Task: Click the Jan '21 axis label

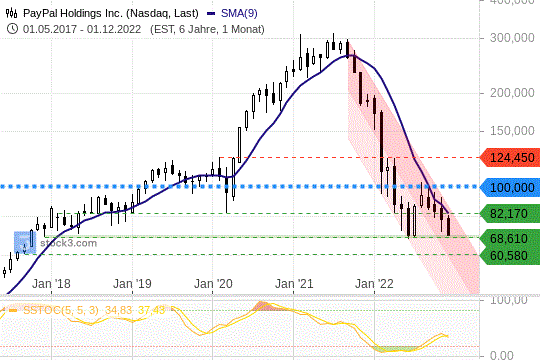Action: 294,284
